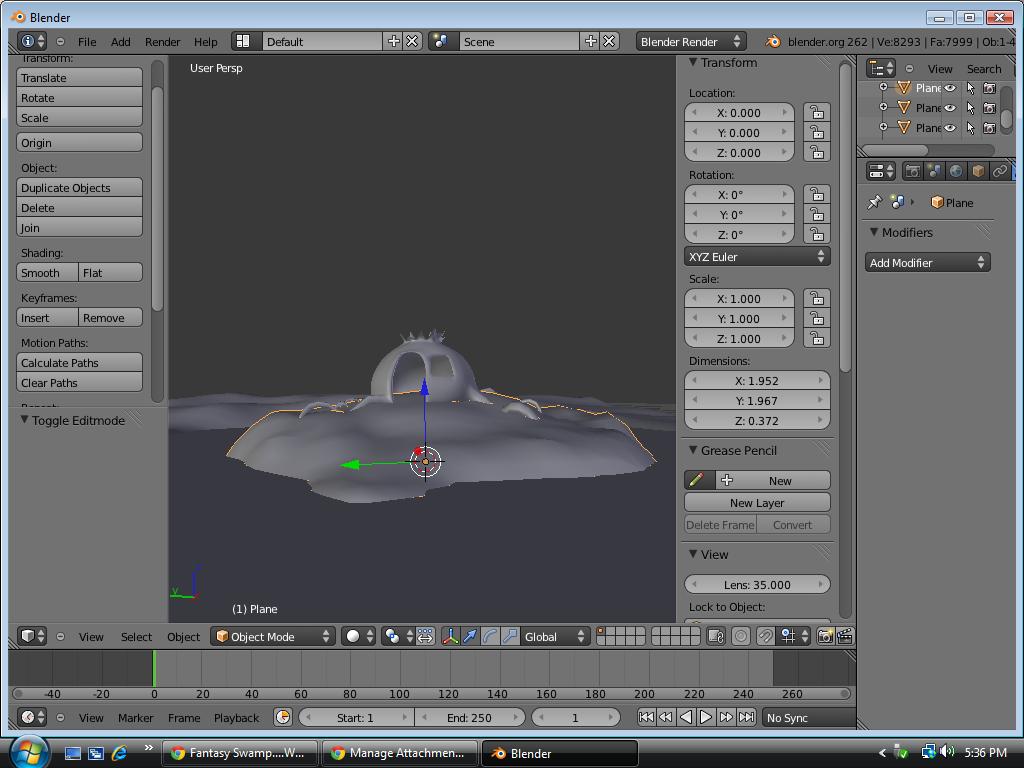Collapse the Transform panel
Screen dimensions: 1024x768
[693, 62]
